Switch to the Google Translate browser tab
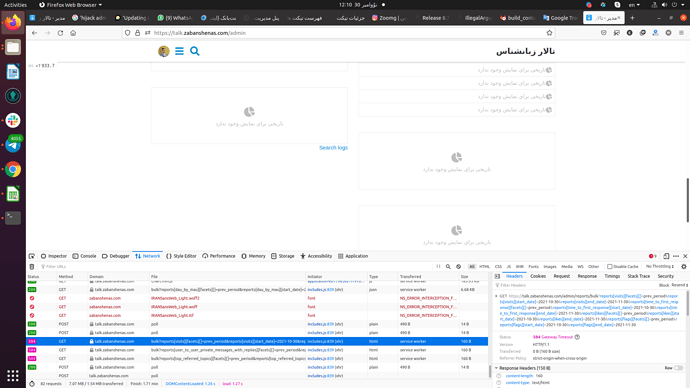The image size is (690, 388). coord(560,18)
